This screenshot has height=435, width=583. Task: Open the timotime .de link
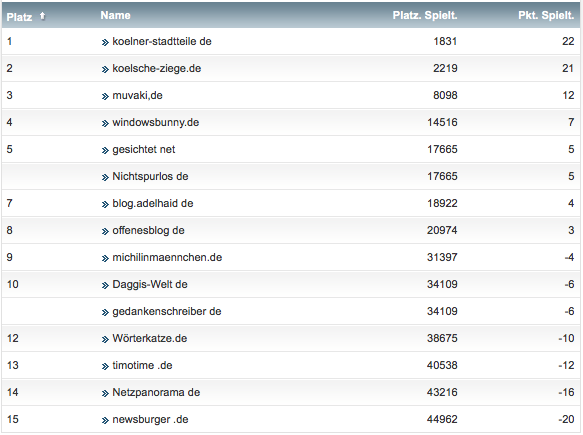[142, 365]
